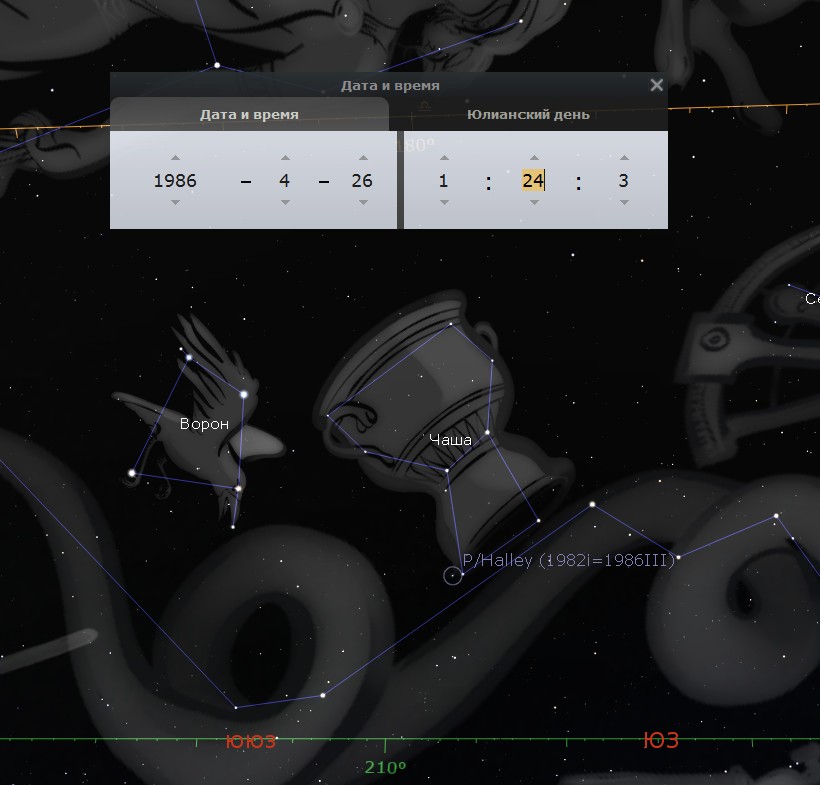
Task: Switch to the Юлианский день tab
Action: (528, 115)
